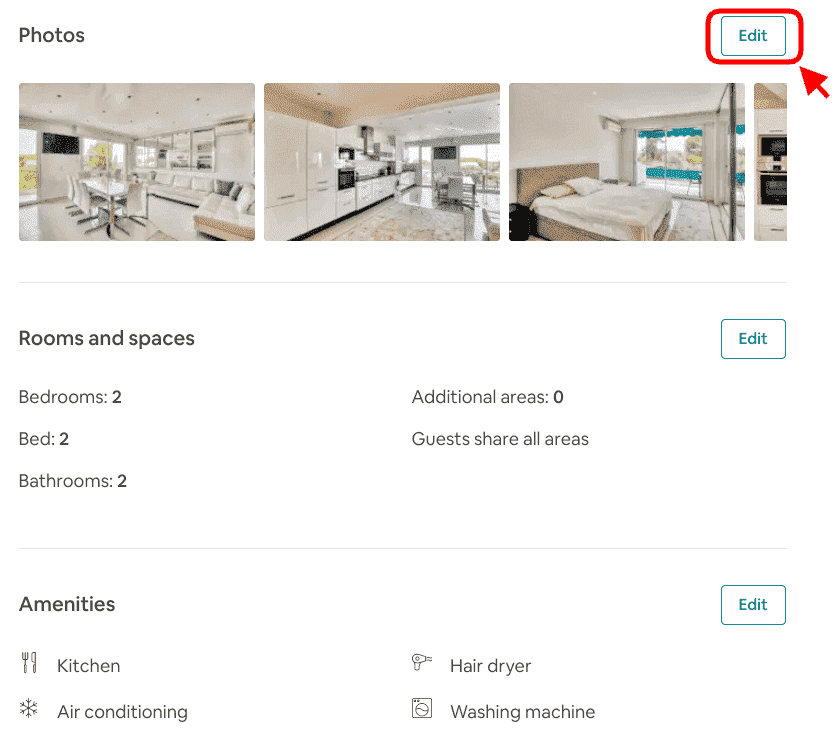Click the kitchen utensils amenity icon
Viewport: 838px width, 741px height.
[x=28, y=663]
